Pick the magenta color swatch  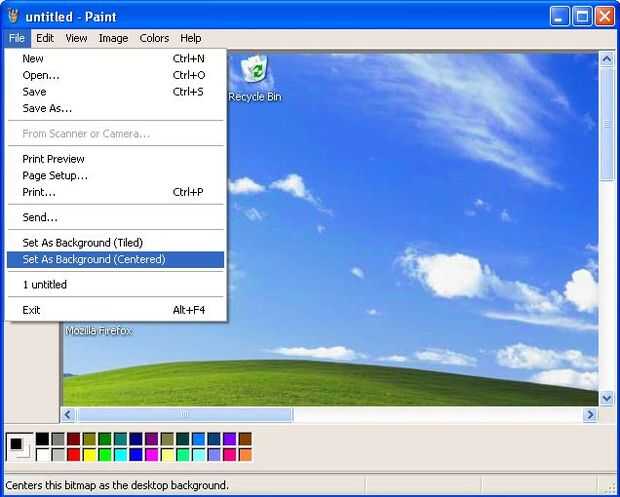pyautogui.click(x=151, y=455)
